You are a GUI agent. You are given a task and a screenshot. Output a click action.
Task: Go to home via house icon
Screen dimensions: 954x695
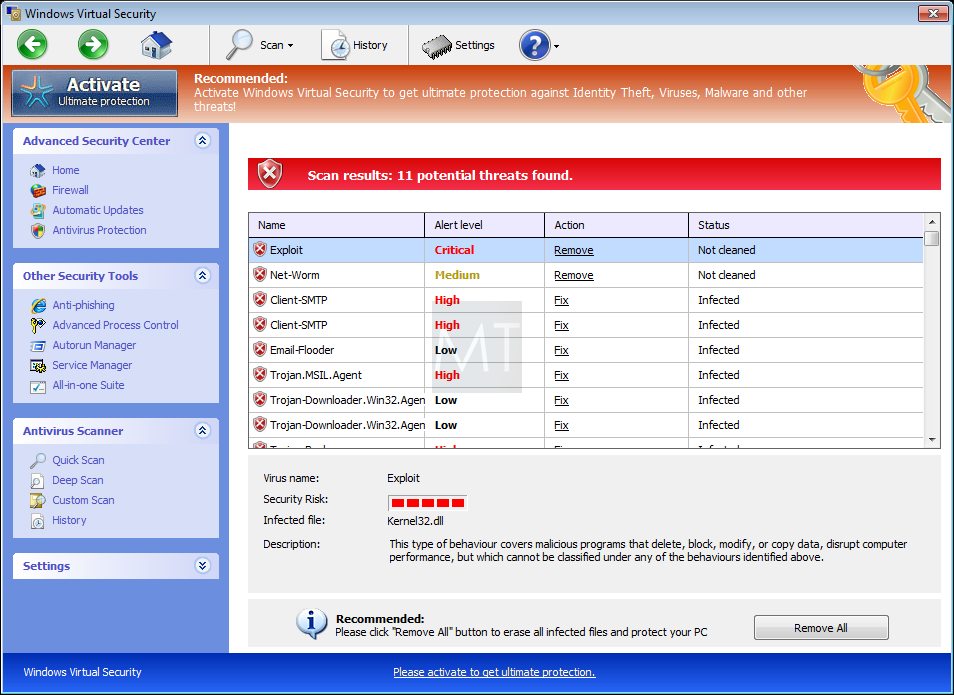[156, 45]
